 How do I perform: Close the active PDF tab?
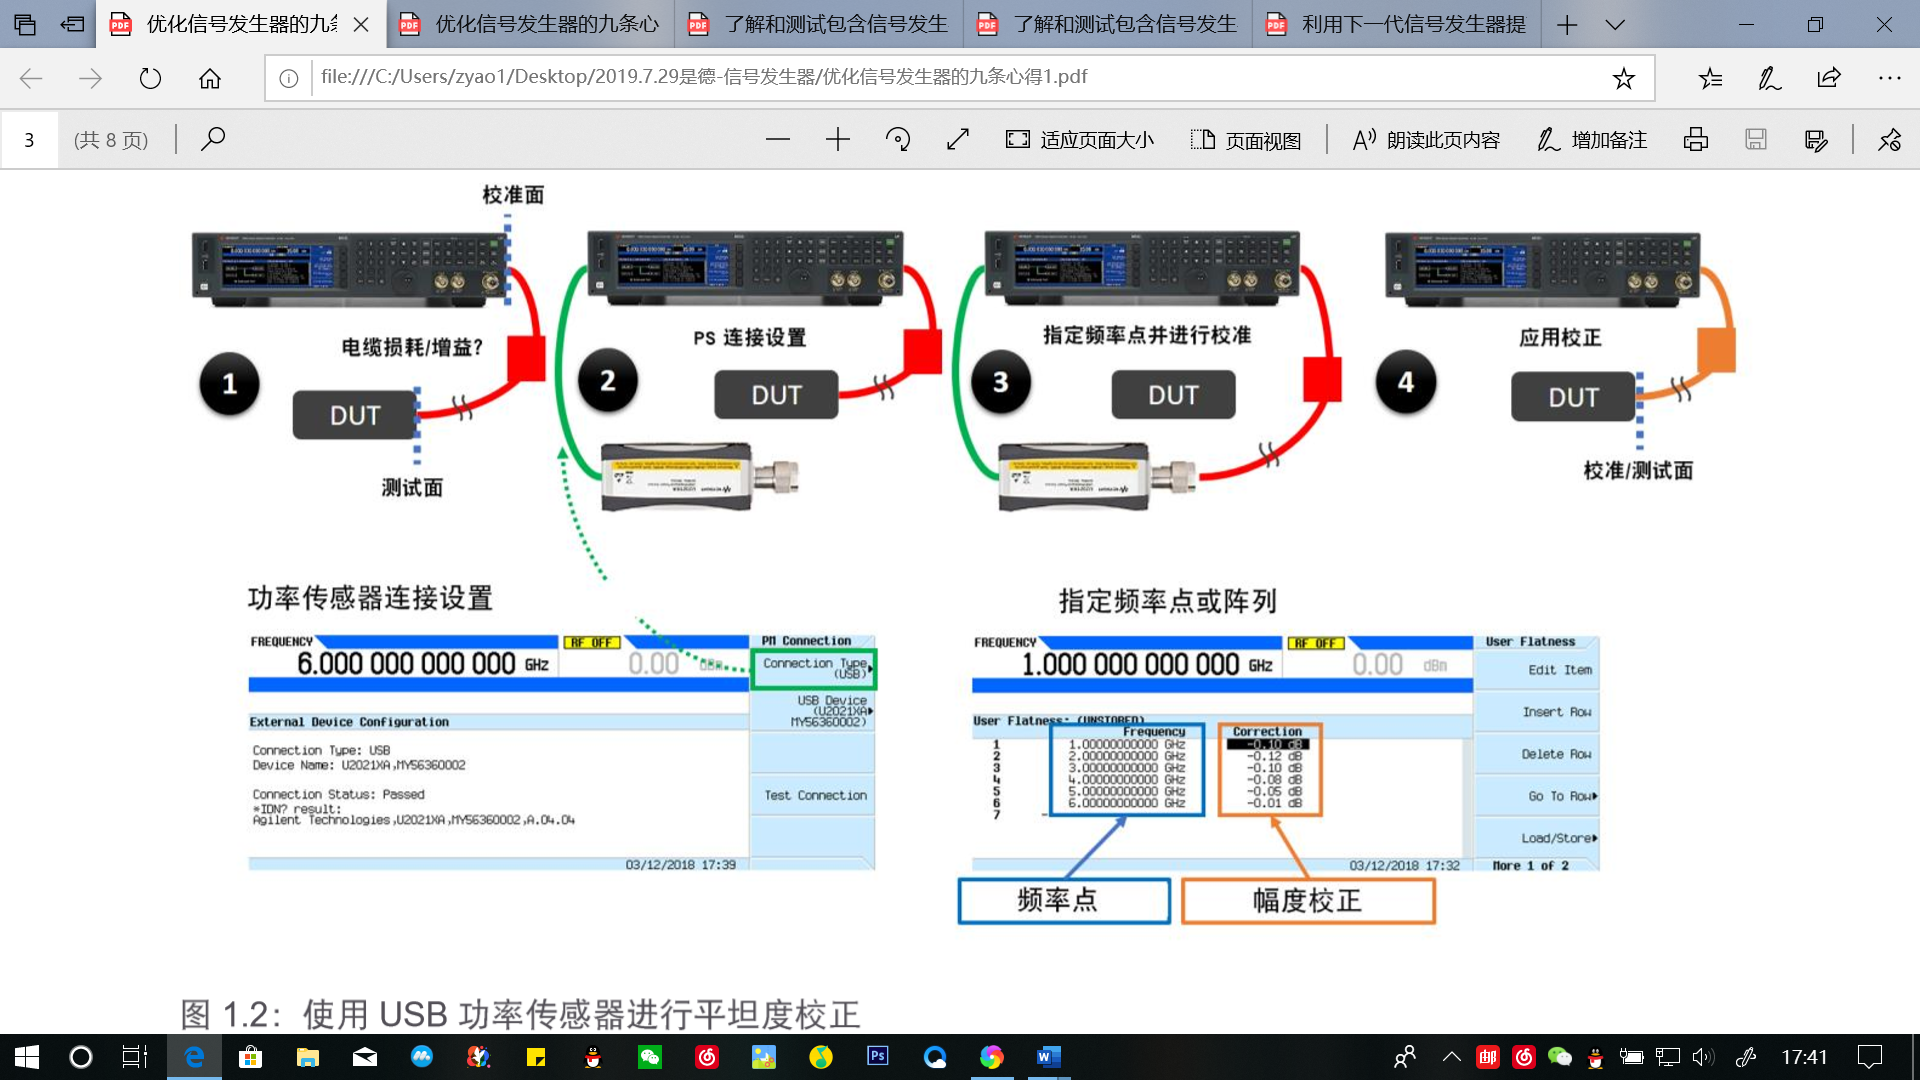point(362,25)
